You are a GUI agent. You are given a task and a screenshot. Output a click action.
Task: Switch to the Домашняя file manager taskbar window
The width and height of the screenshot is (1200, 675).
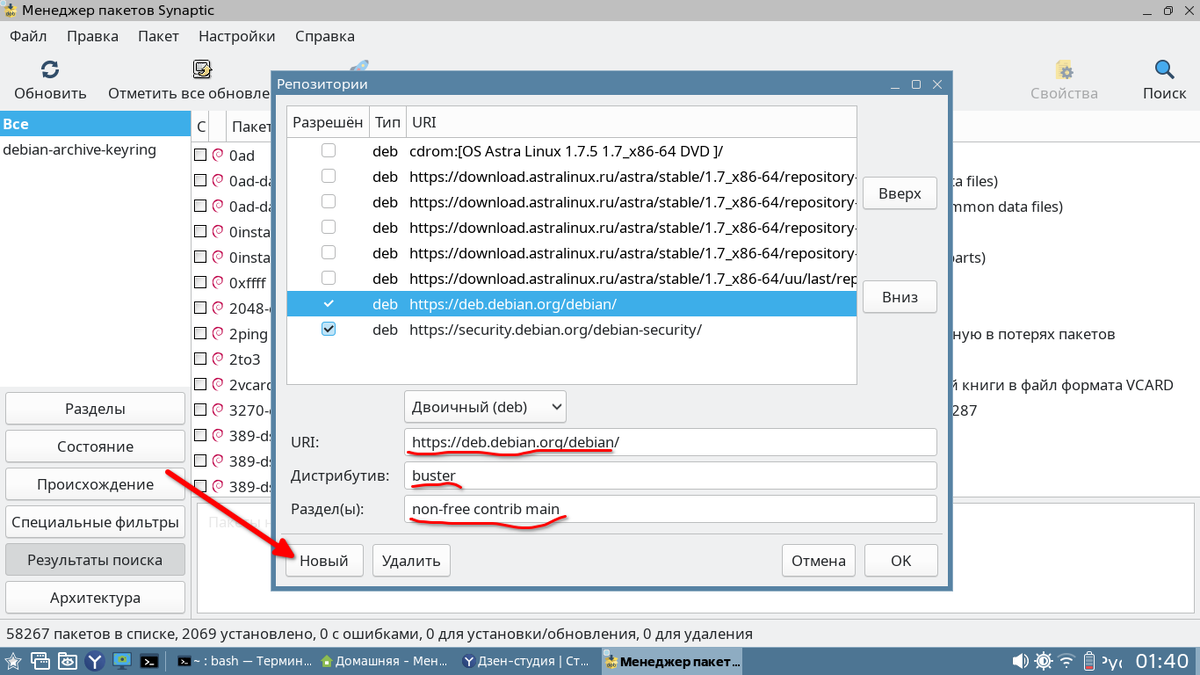click(x=386, y=661)
